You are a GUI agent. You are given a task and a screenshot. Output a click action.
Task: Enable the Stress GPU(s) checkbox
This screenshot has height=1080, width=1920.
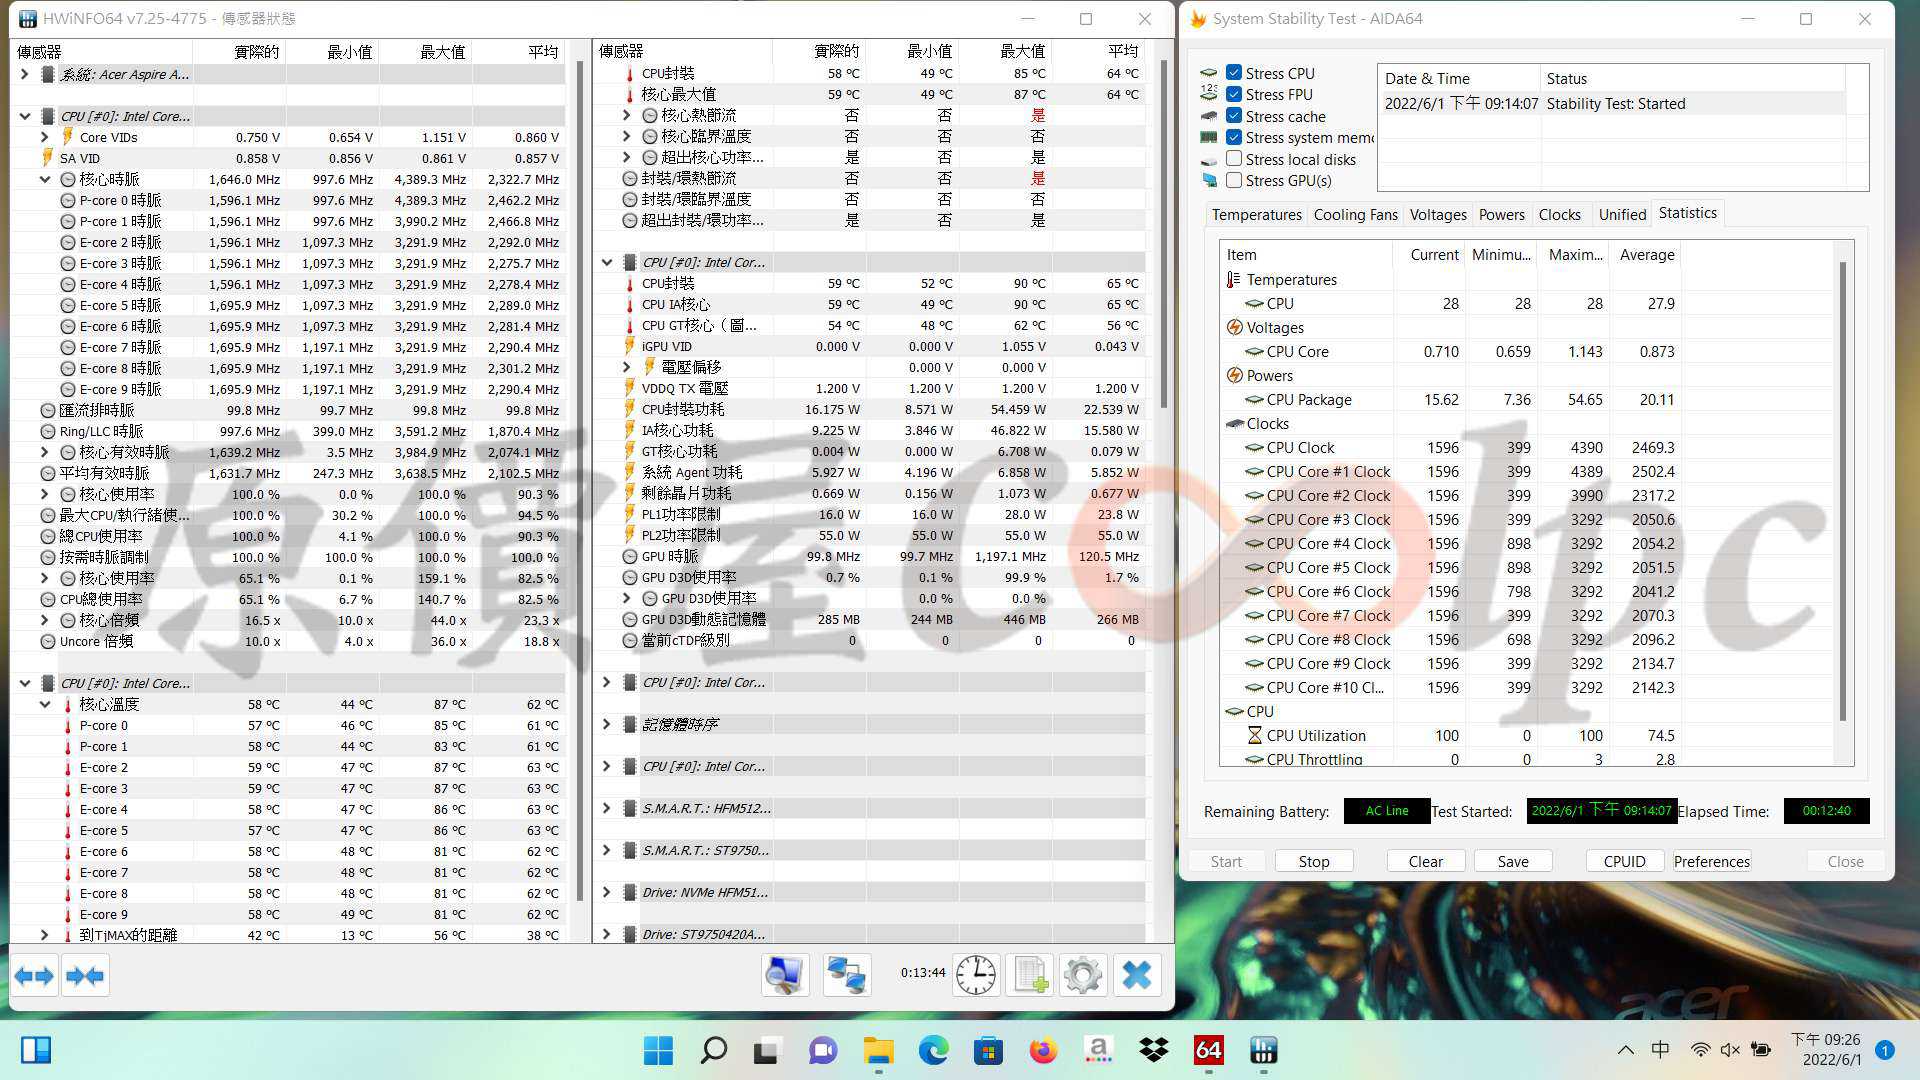pos(1234,180)
